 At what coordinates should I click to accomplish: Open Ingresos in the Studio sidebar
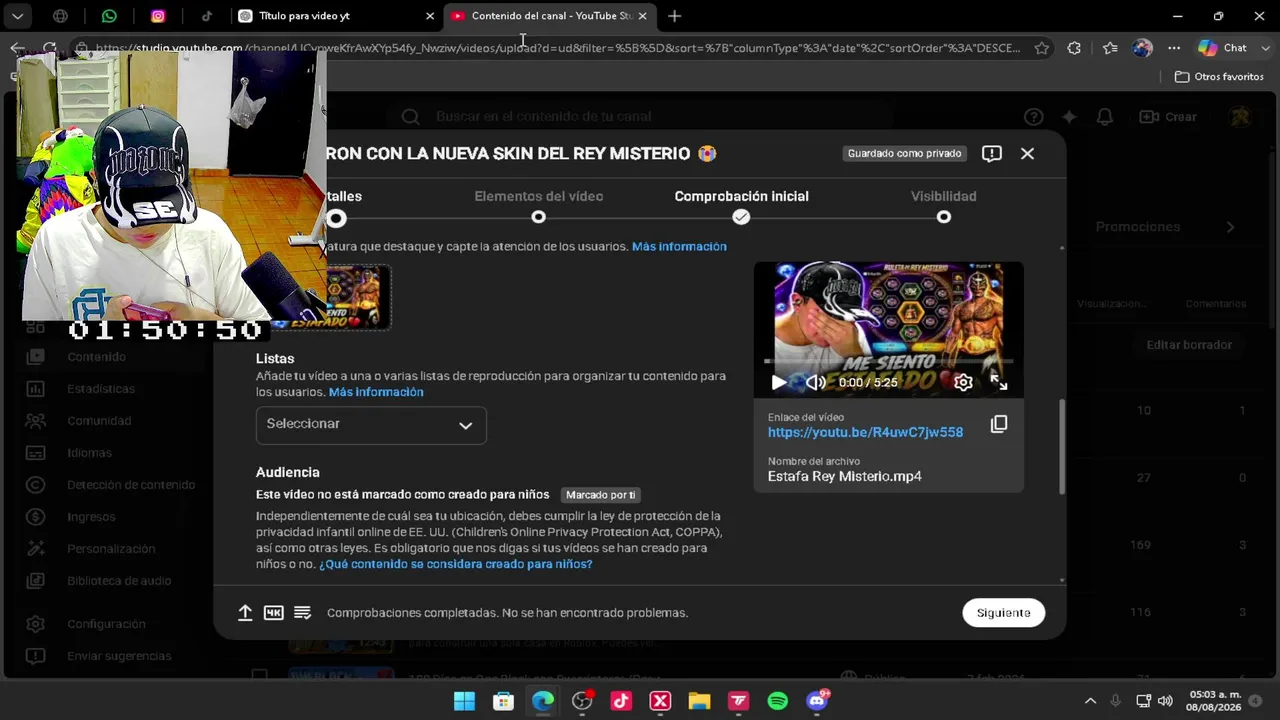click(x=91, y=517)
